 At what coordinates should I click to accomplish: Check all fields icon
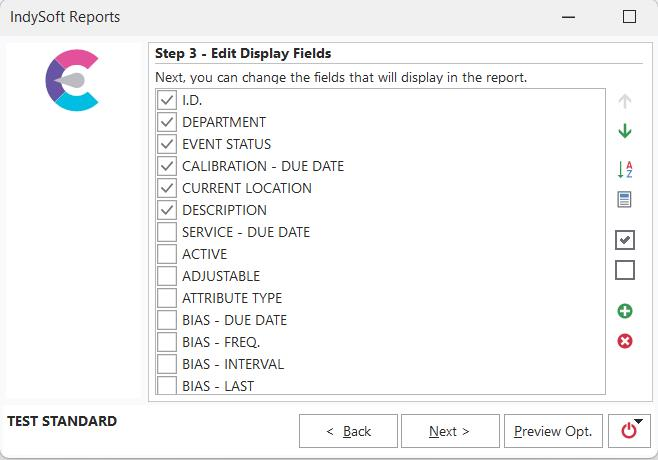click(625, 240)
